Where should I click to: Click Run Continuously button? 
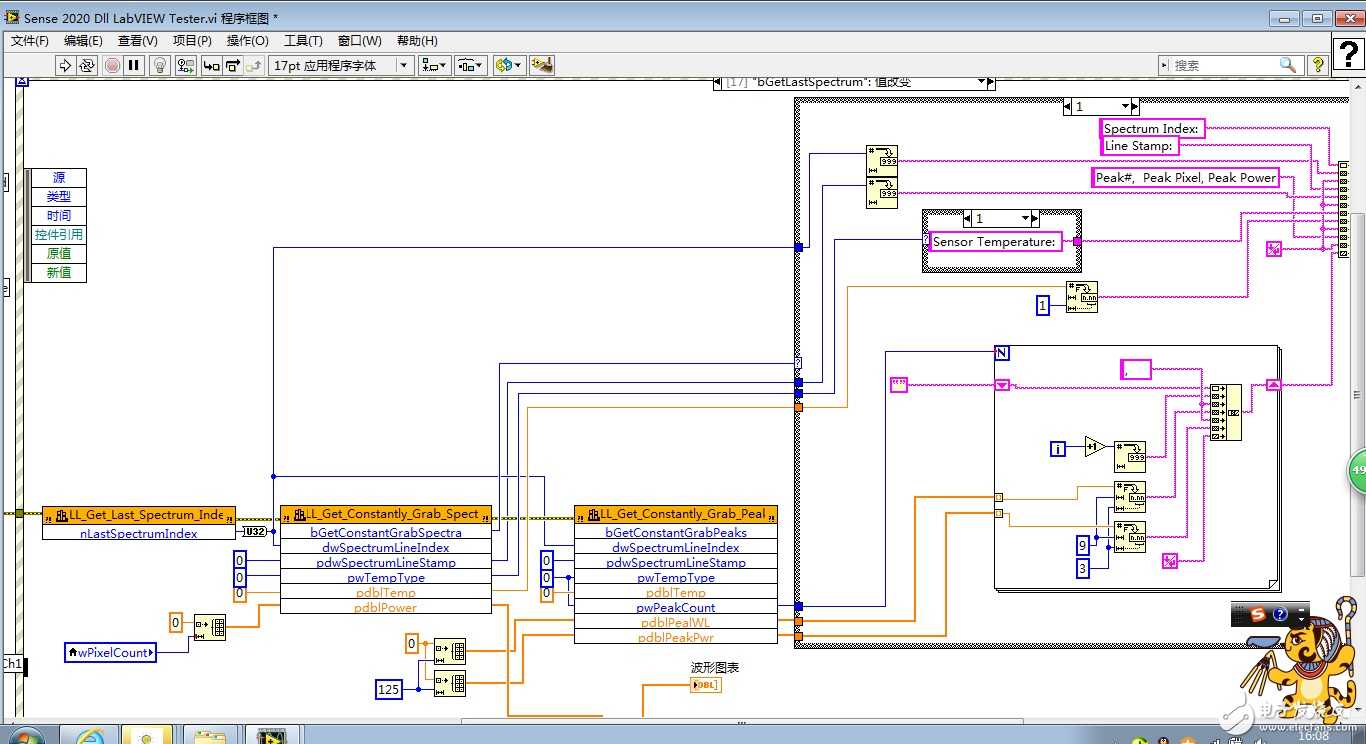coord(87,65)
